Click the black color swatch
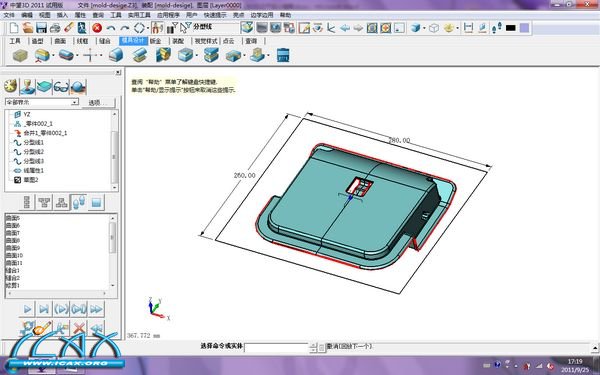The width and height of the screenshot is (600, 375). [511, 28]
